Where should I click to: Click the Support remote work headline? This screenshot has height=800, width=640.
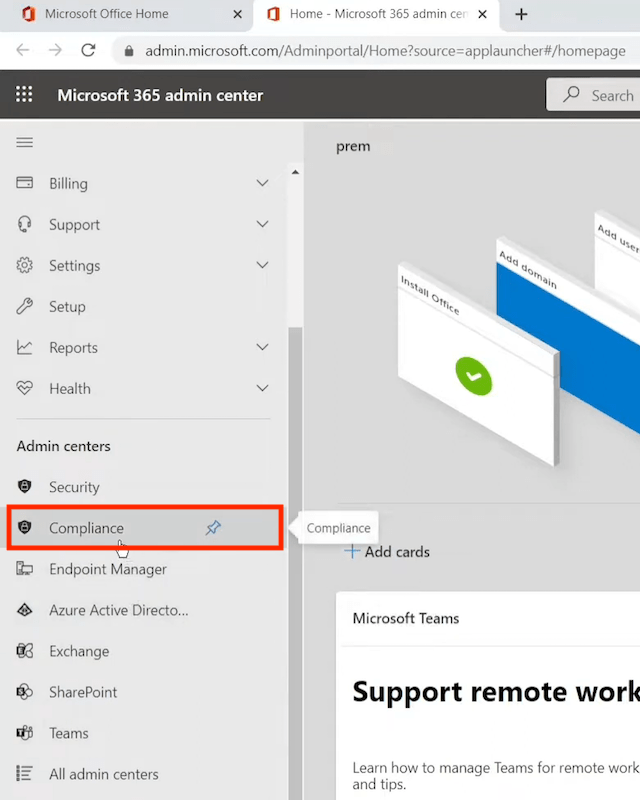point(496,692)
